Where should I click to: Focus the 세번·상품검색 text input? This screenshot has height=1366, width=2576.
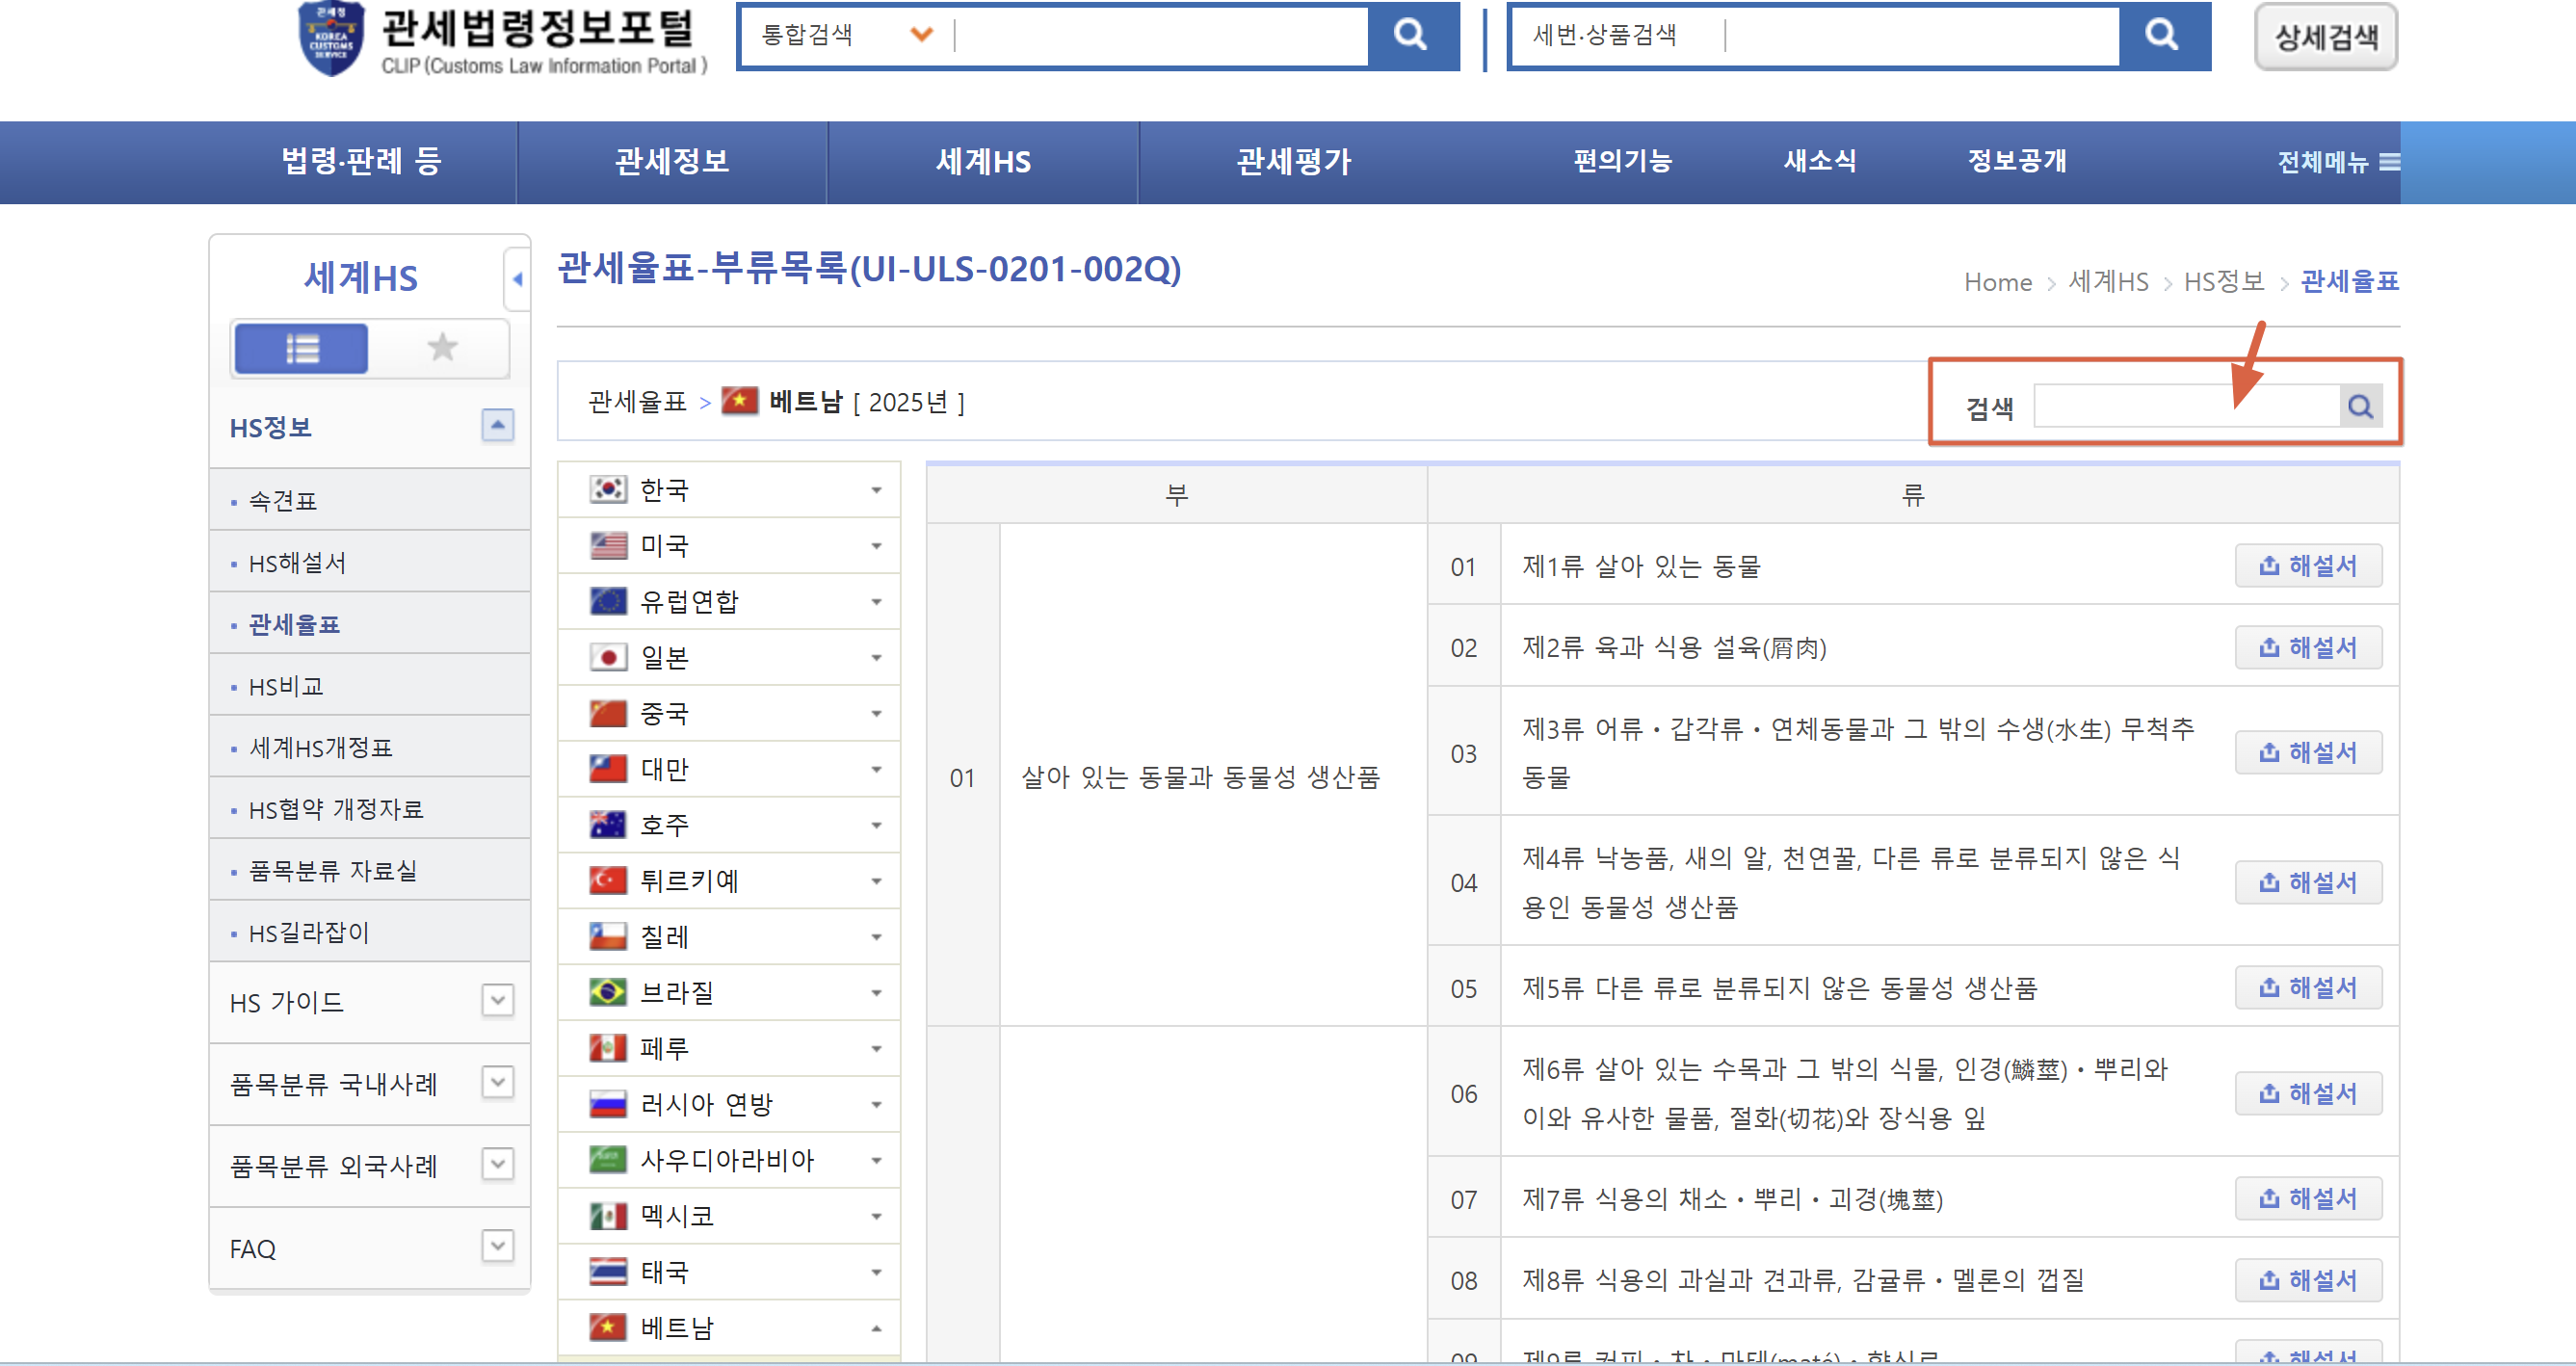click(1922, 36)
